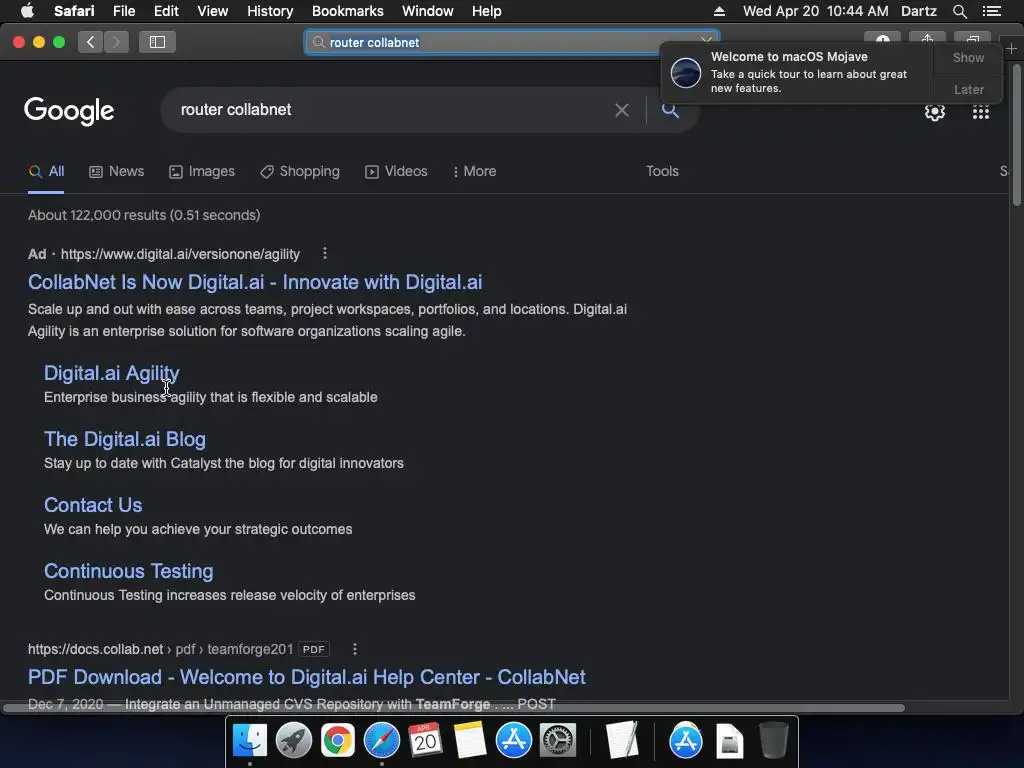Open the More search filters menu
This screenshot has width=1024, height=768.
coord(474,171)
